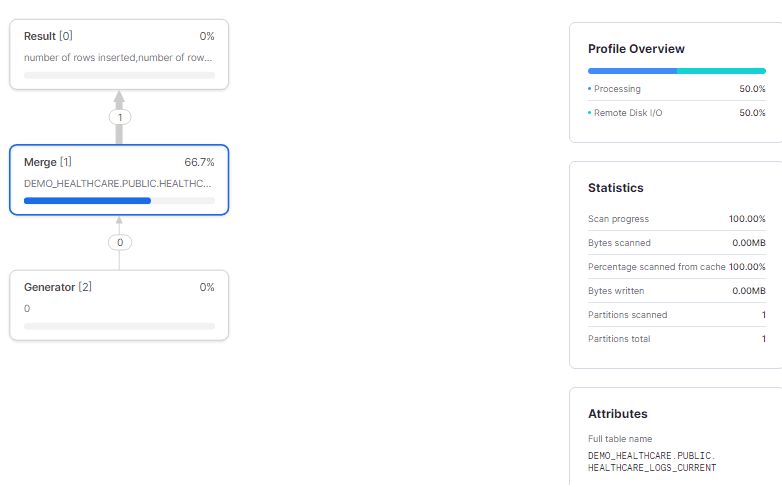Click the Percentage scanned from cache row
The width and height of the screenshot is (782, 487).
pos(677,267)
